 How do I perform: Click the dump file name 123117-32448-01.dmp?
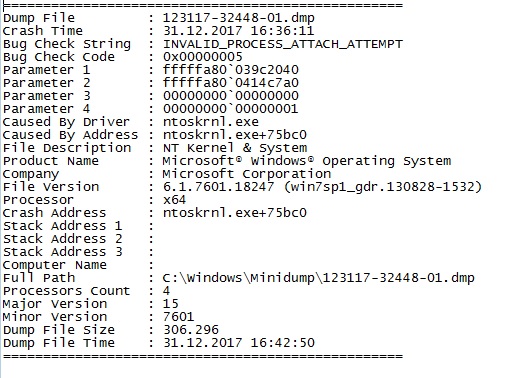[x=239, y=18]
